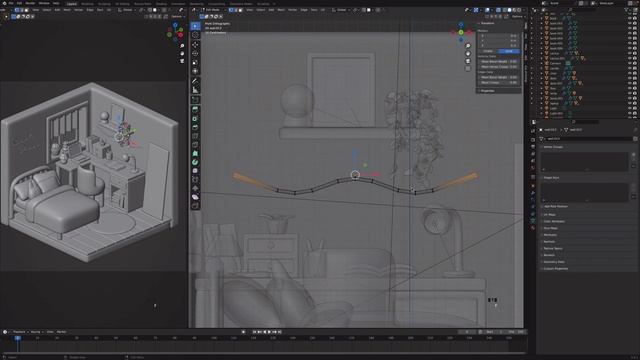This screenshot has width=640, height=360.
Task: Select the Knife tool
Action: coord(196,144)
